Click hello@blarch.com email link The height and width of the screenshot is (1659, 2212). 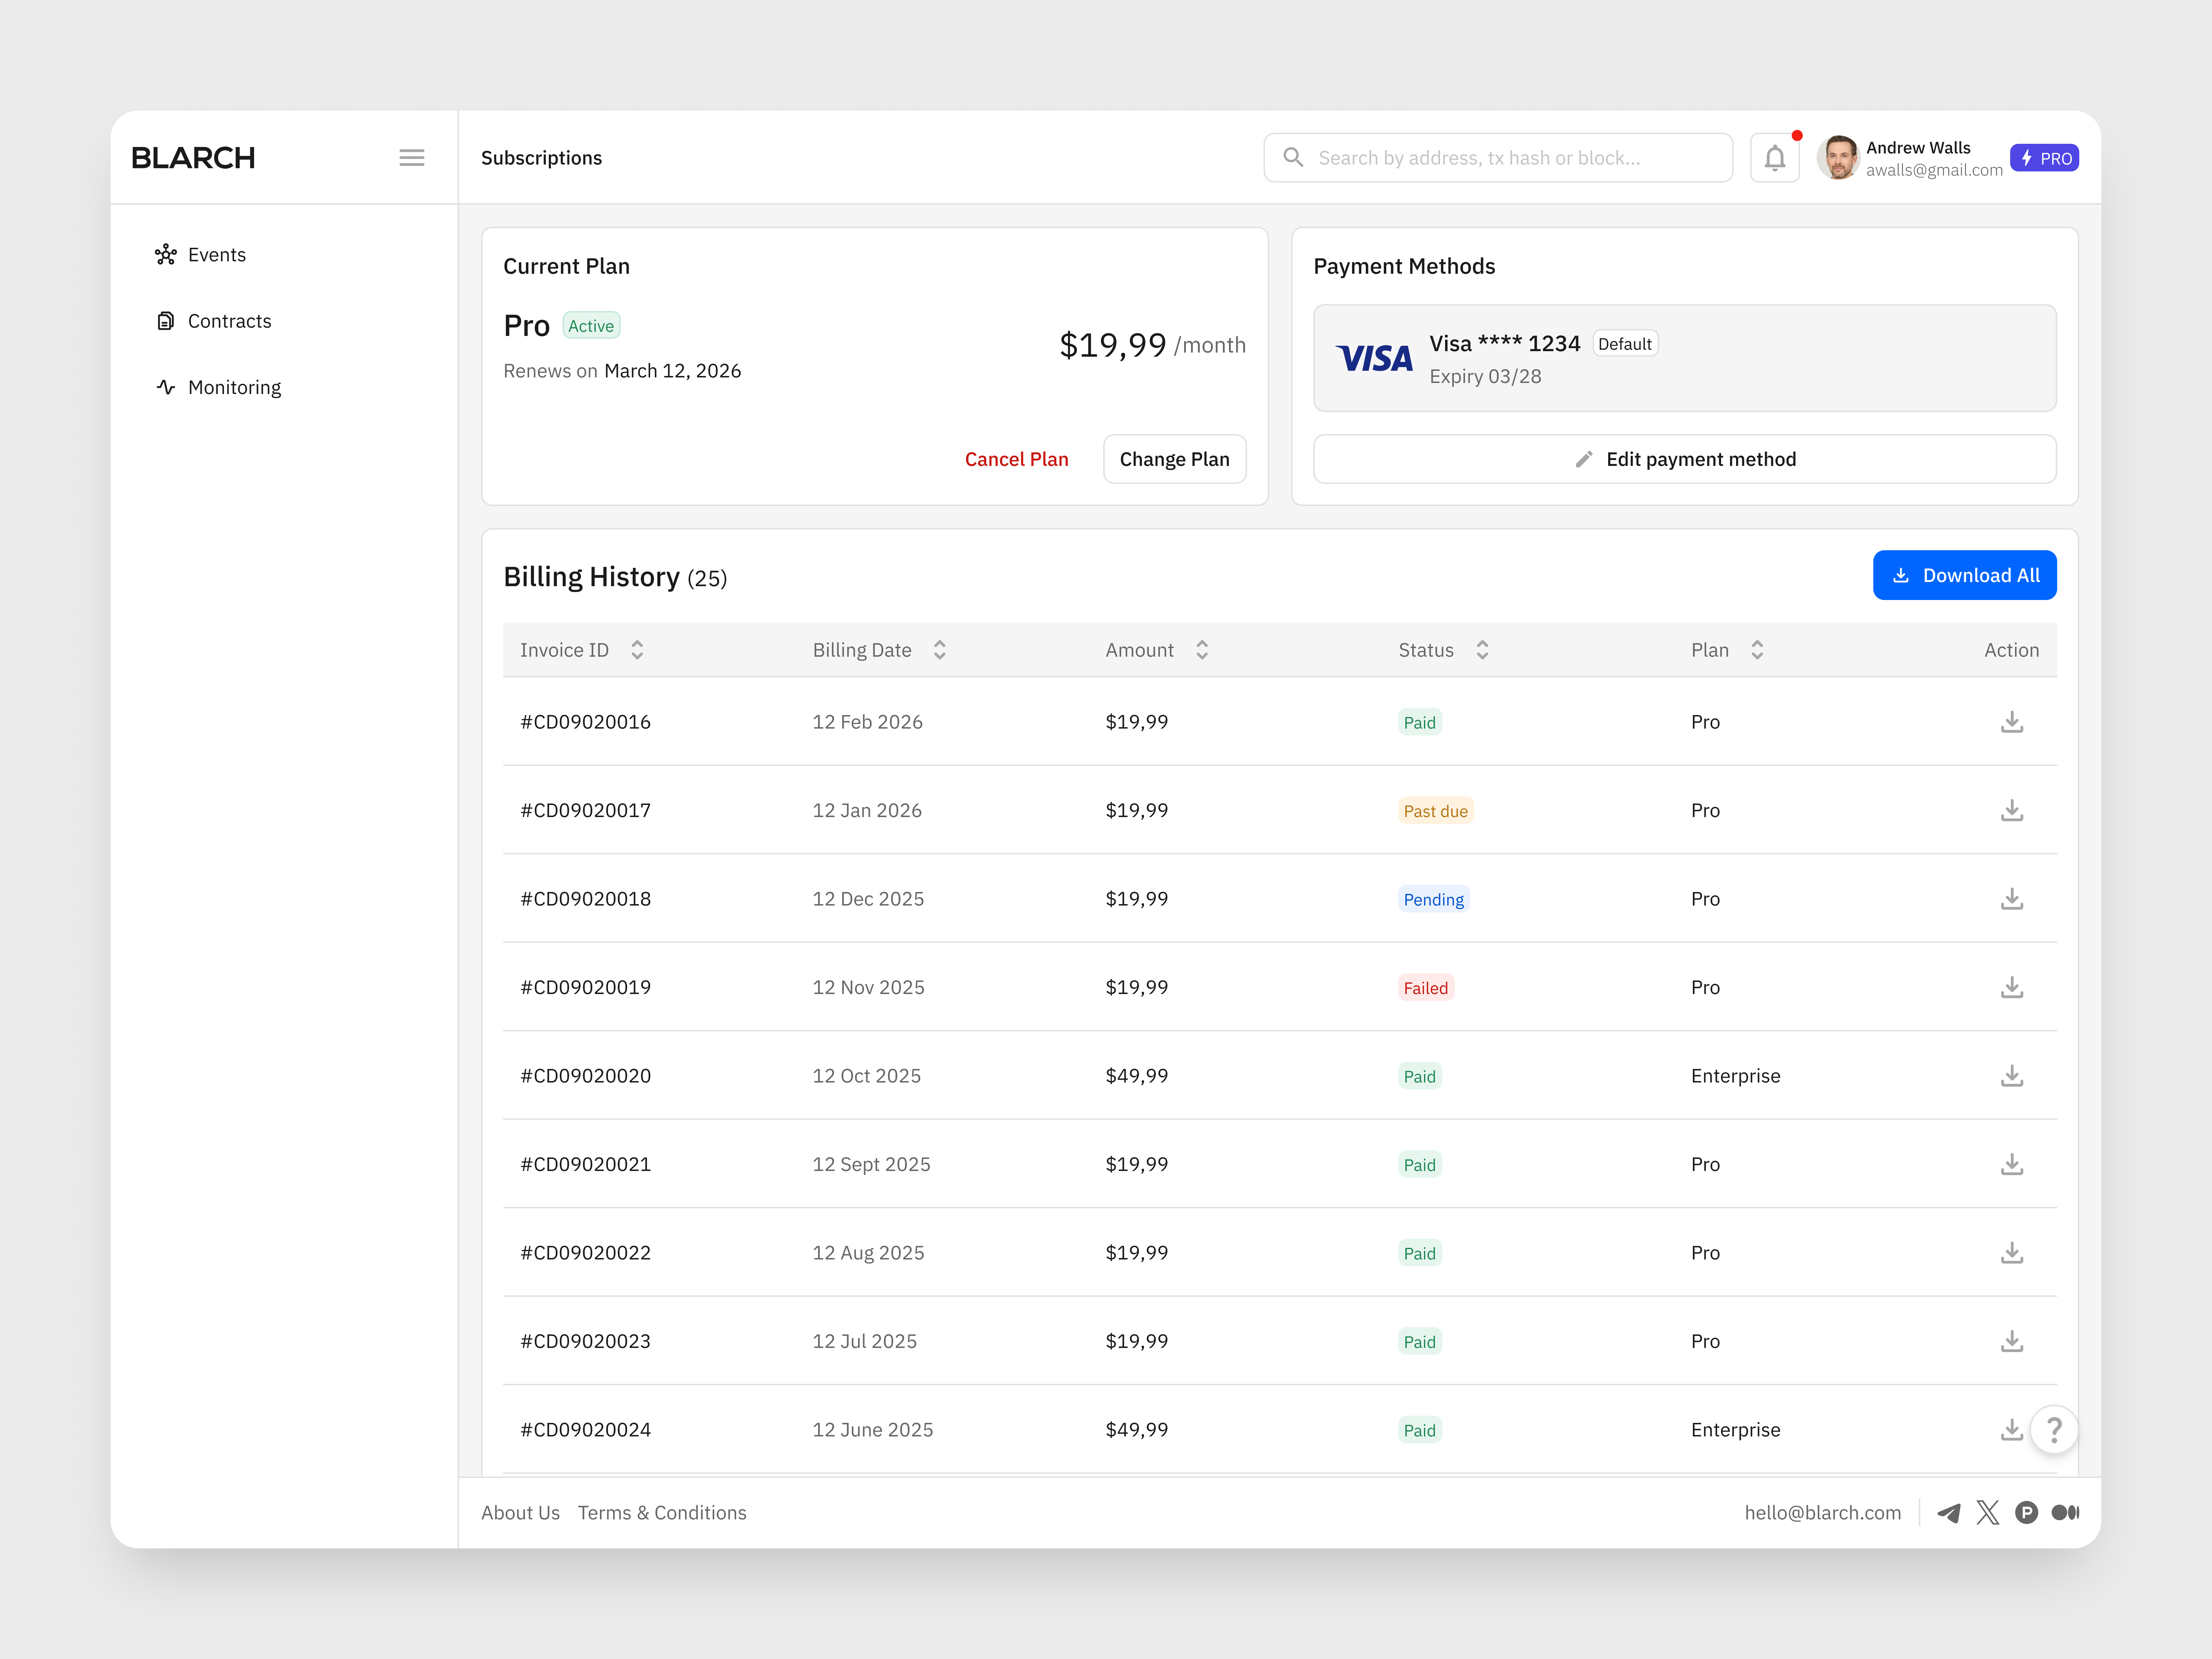[x=1823, y=1513]
